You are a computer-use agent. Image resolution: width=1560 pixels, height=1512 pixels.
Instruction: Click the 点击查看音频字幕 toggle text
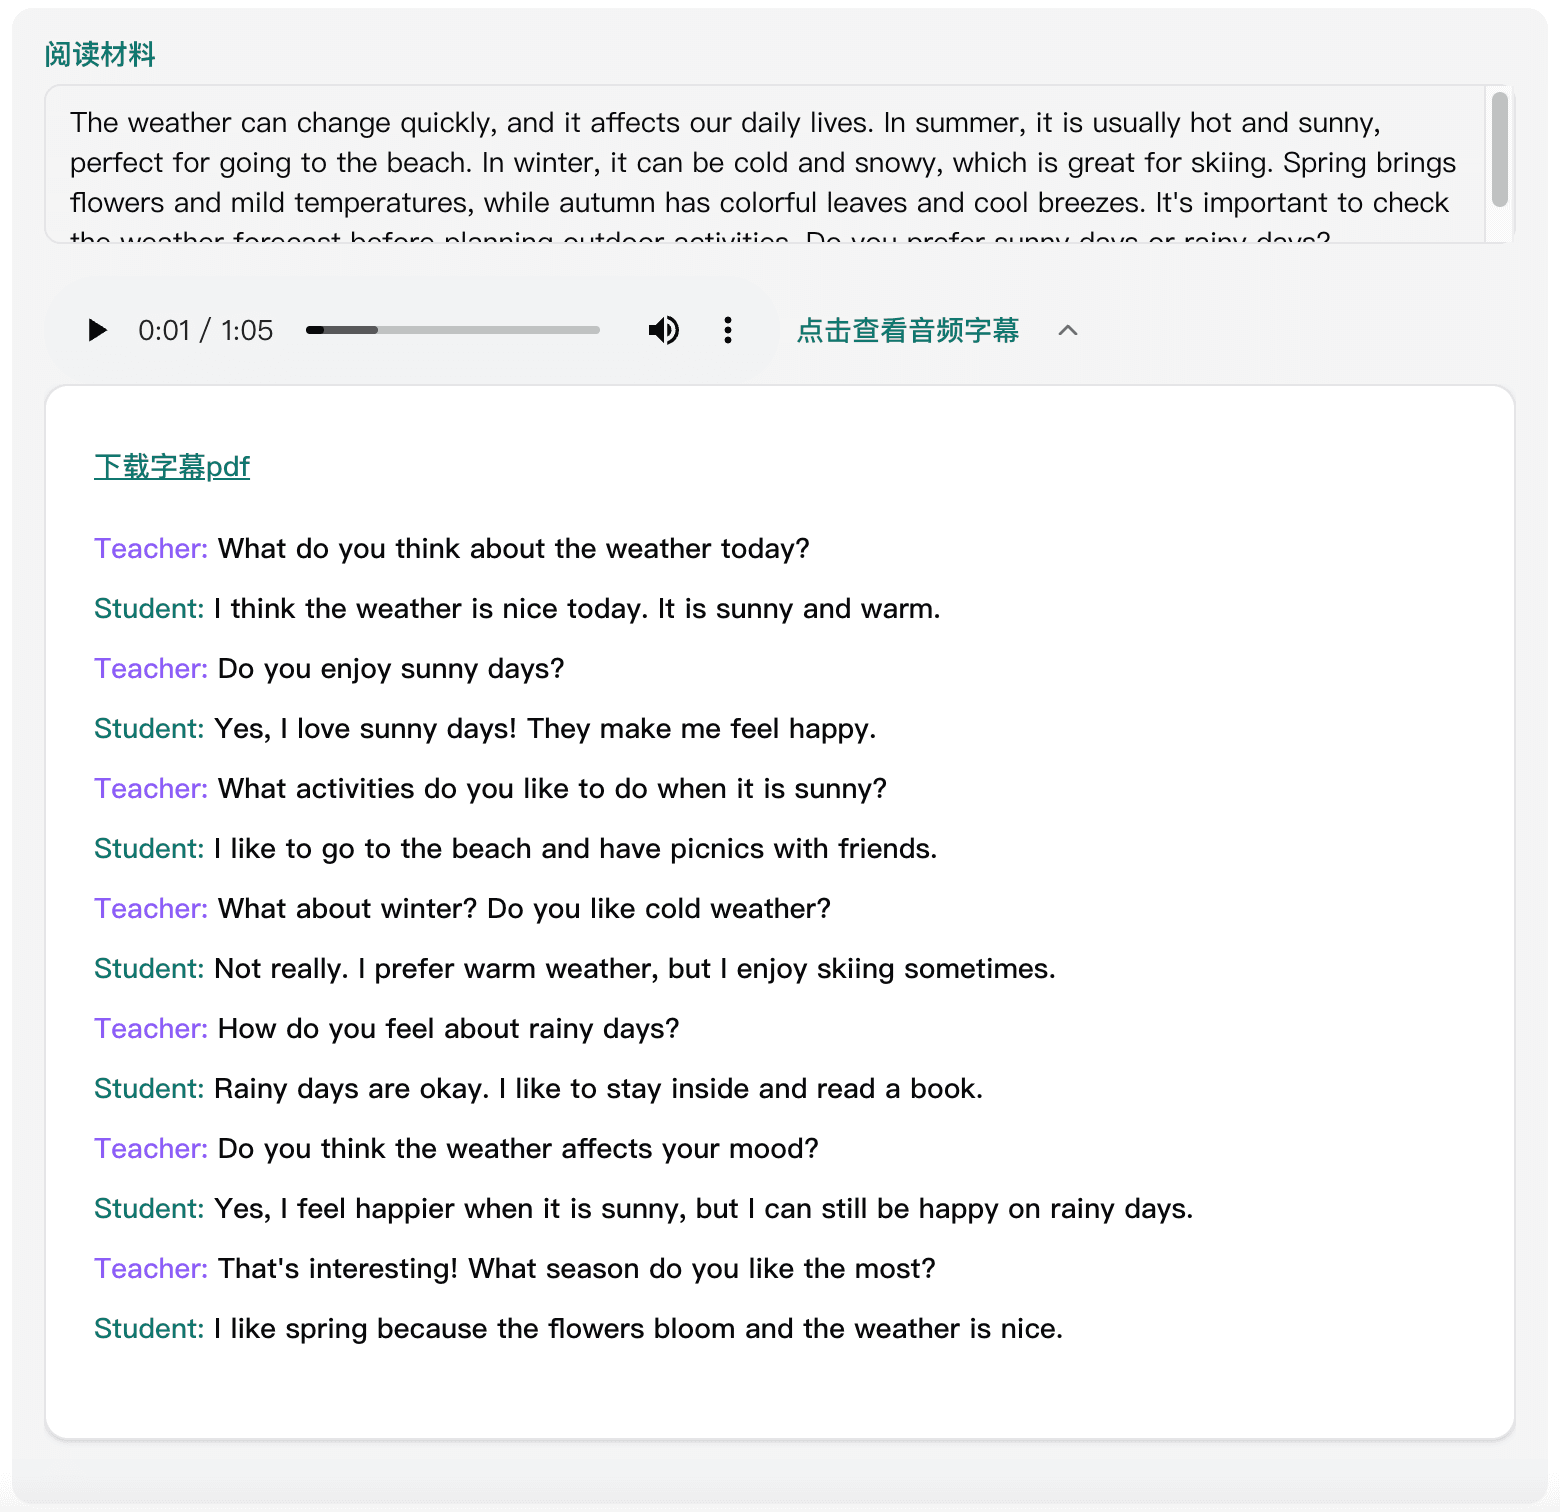[x=907, y=330]
